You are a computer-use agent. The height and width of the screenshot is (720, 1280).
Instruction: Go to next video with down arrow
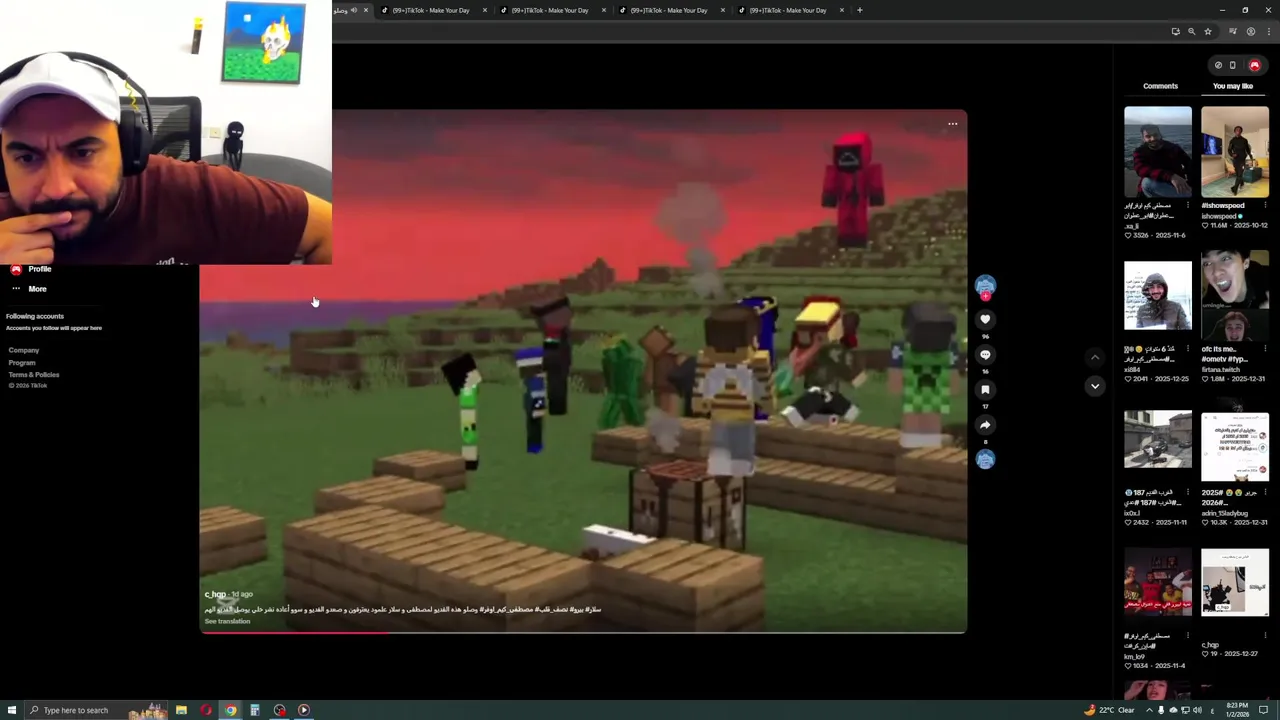(x=1095, y=386)
